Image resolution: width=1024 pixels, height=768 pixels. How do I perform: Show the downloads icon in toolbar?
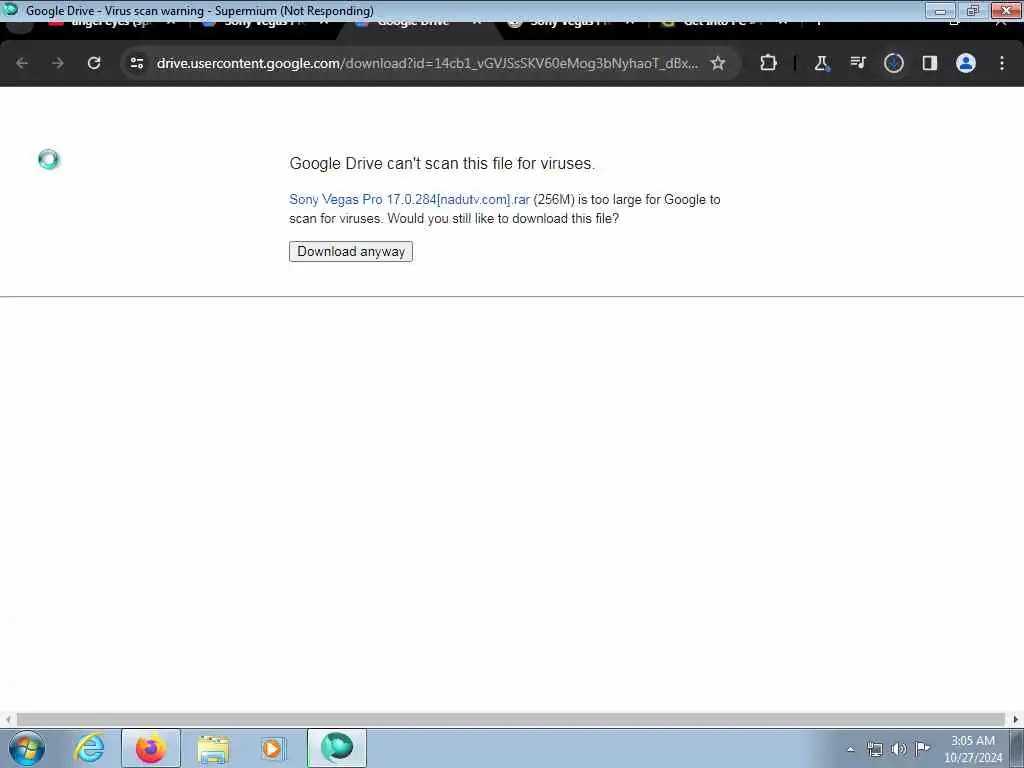893,63
